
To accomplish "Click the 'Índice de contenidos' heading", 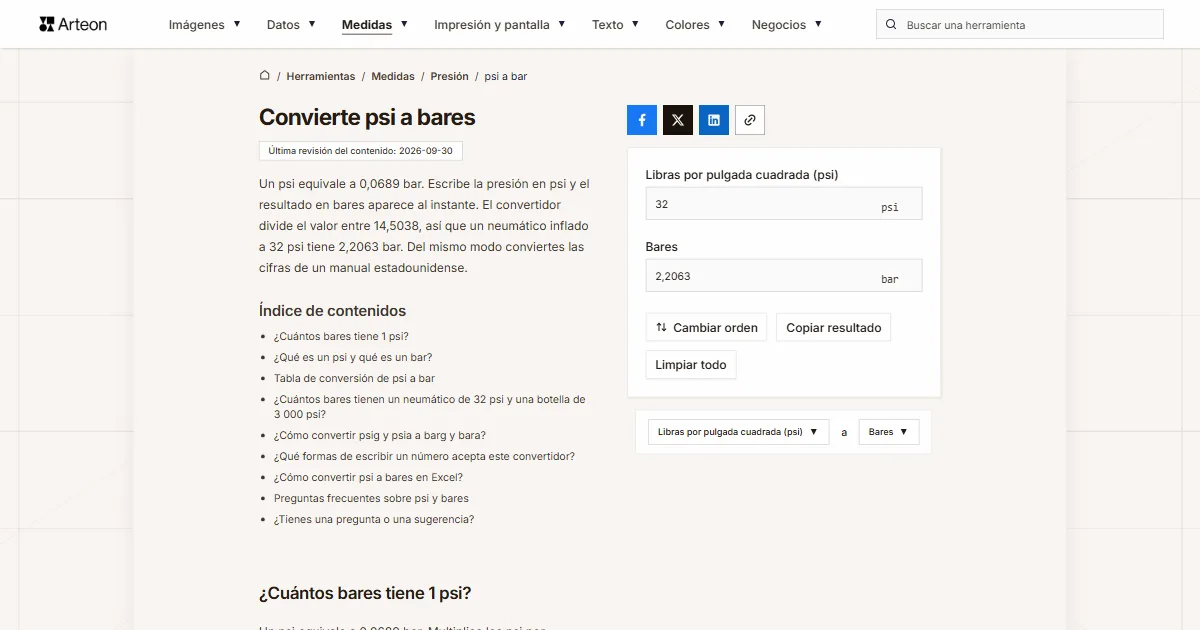I will point(333,310).
